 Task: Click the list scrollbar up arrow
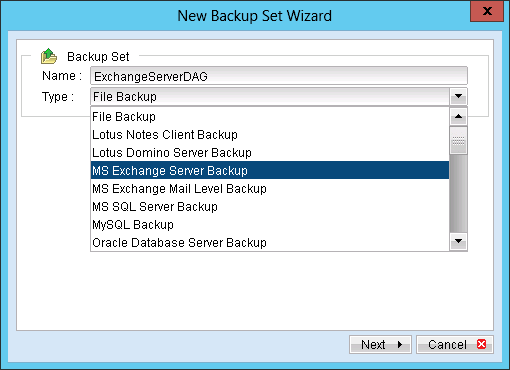click(x=458, y=117)
